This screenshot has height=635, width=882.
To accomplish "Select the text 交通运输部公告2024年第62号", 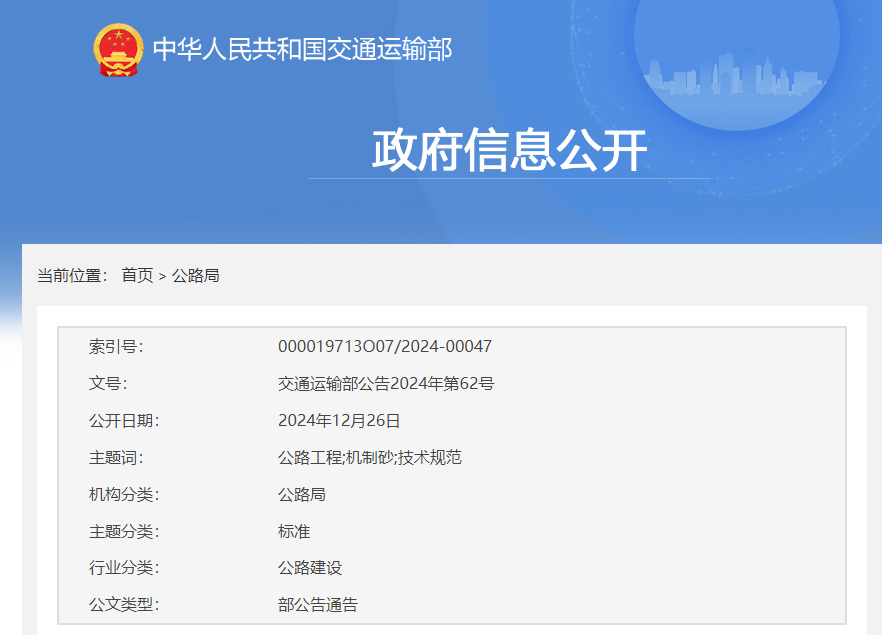I will [386, 384].
